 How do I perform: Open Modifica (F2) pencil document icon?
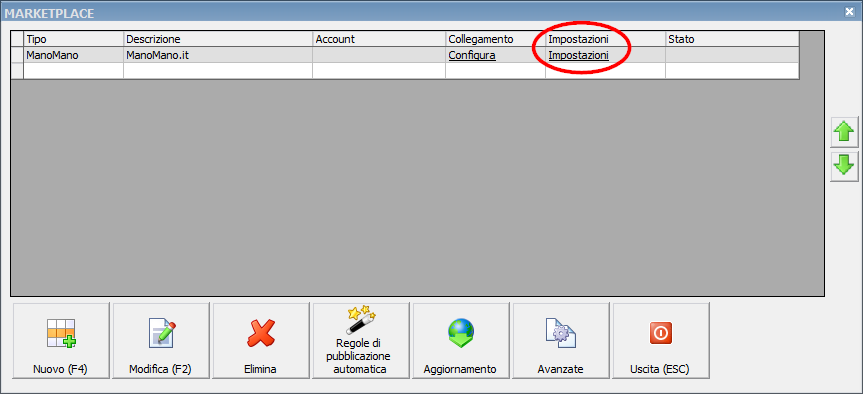point(161,333)
